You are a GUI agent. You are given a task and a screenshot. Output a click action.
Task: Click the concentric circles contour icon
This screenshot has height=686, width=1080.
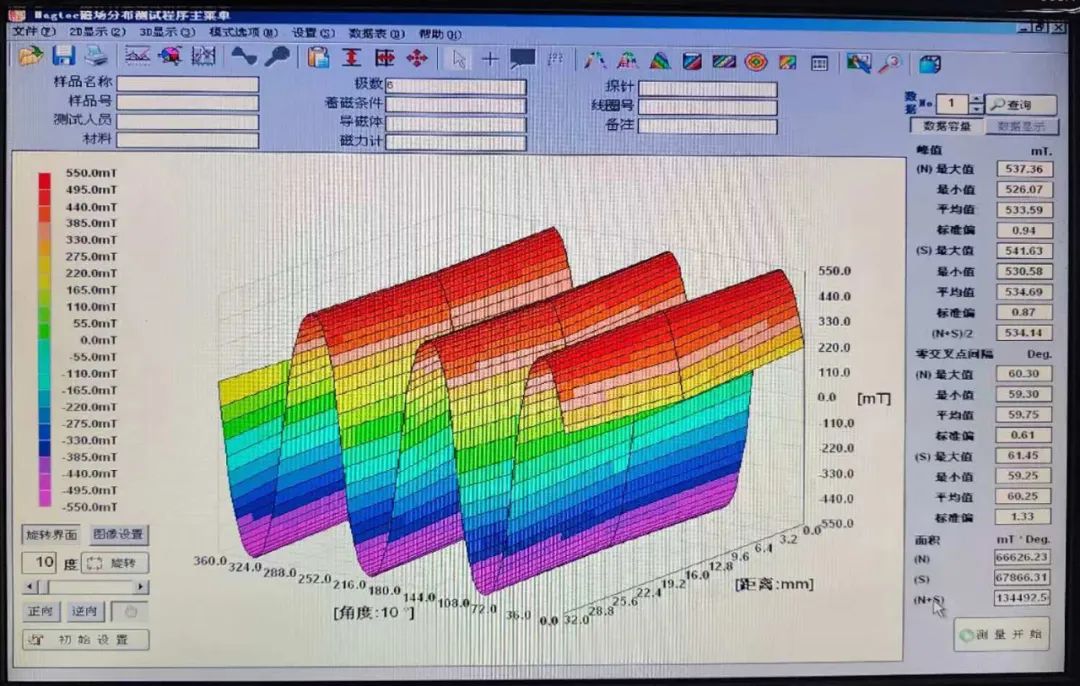(756, 62)
